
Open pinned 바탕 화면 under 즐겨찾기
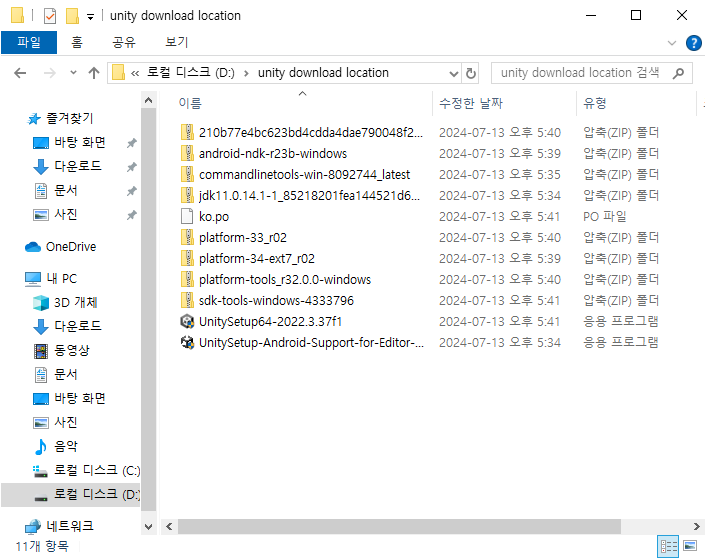coord(70,143)
